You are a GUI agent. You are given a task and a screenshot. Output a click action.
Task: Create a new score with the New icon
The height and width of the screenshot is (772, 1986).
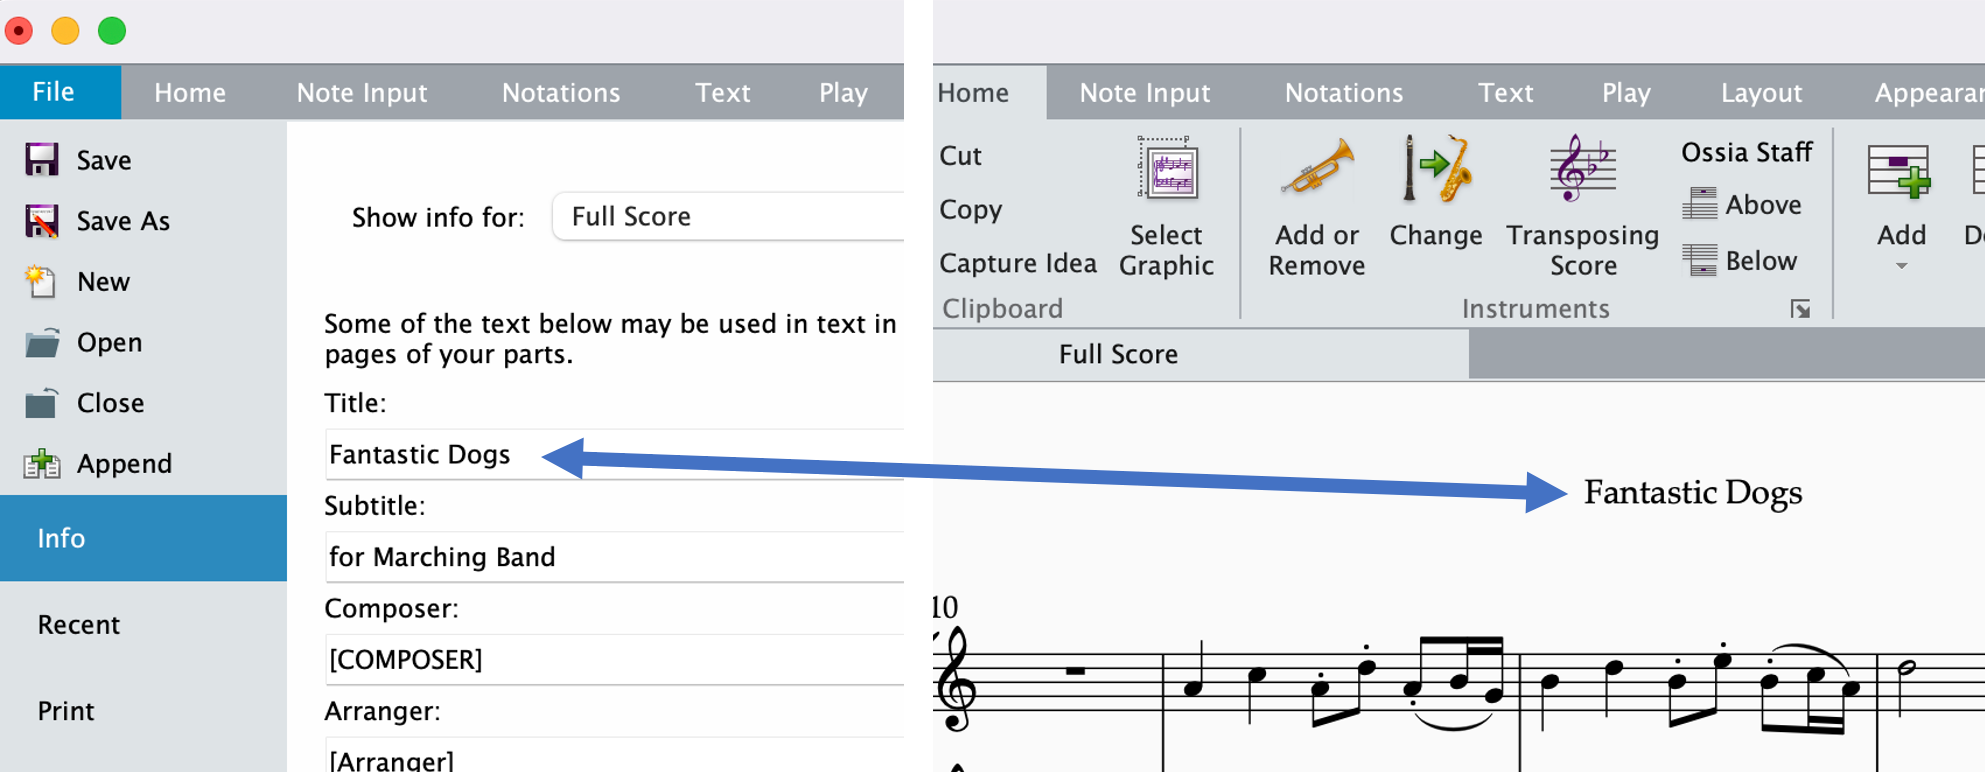(42, 281)
